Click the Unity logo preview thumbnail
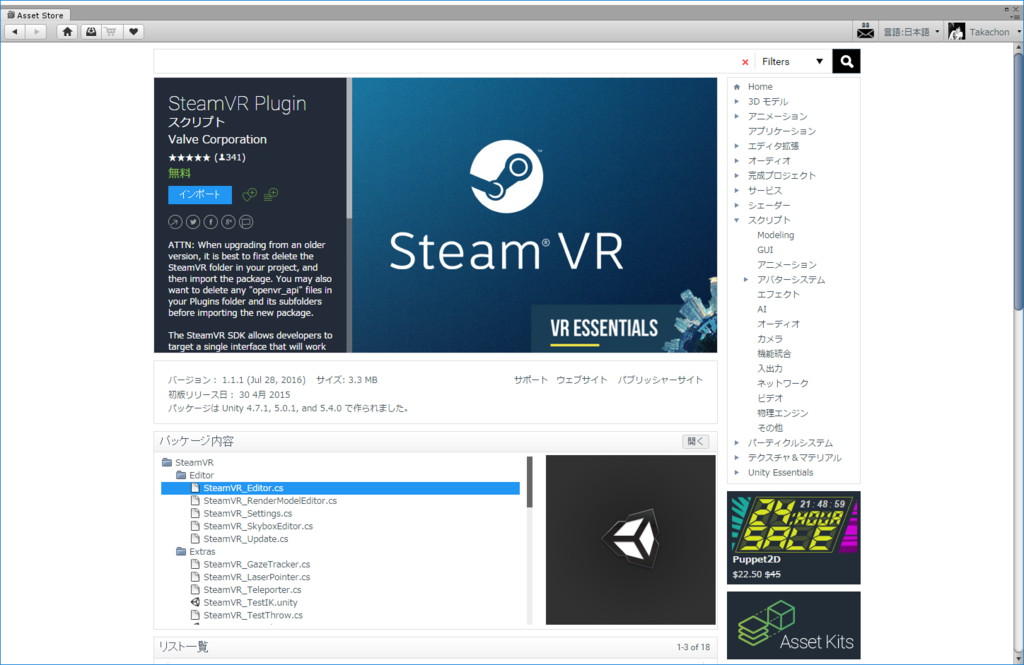The width and height of the screenshot is (1024, 665). pyautogui.click(x=630, y=540)
